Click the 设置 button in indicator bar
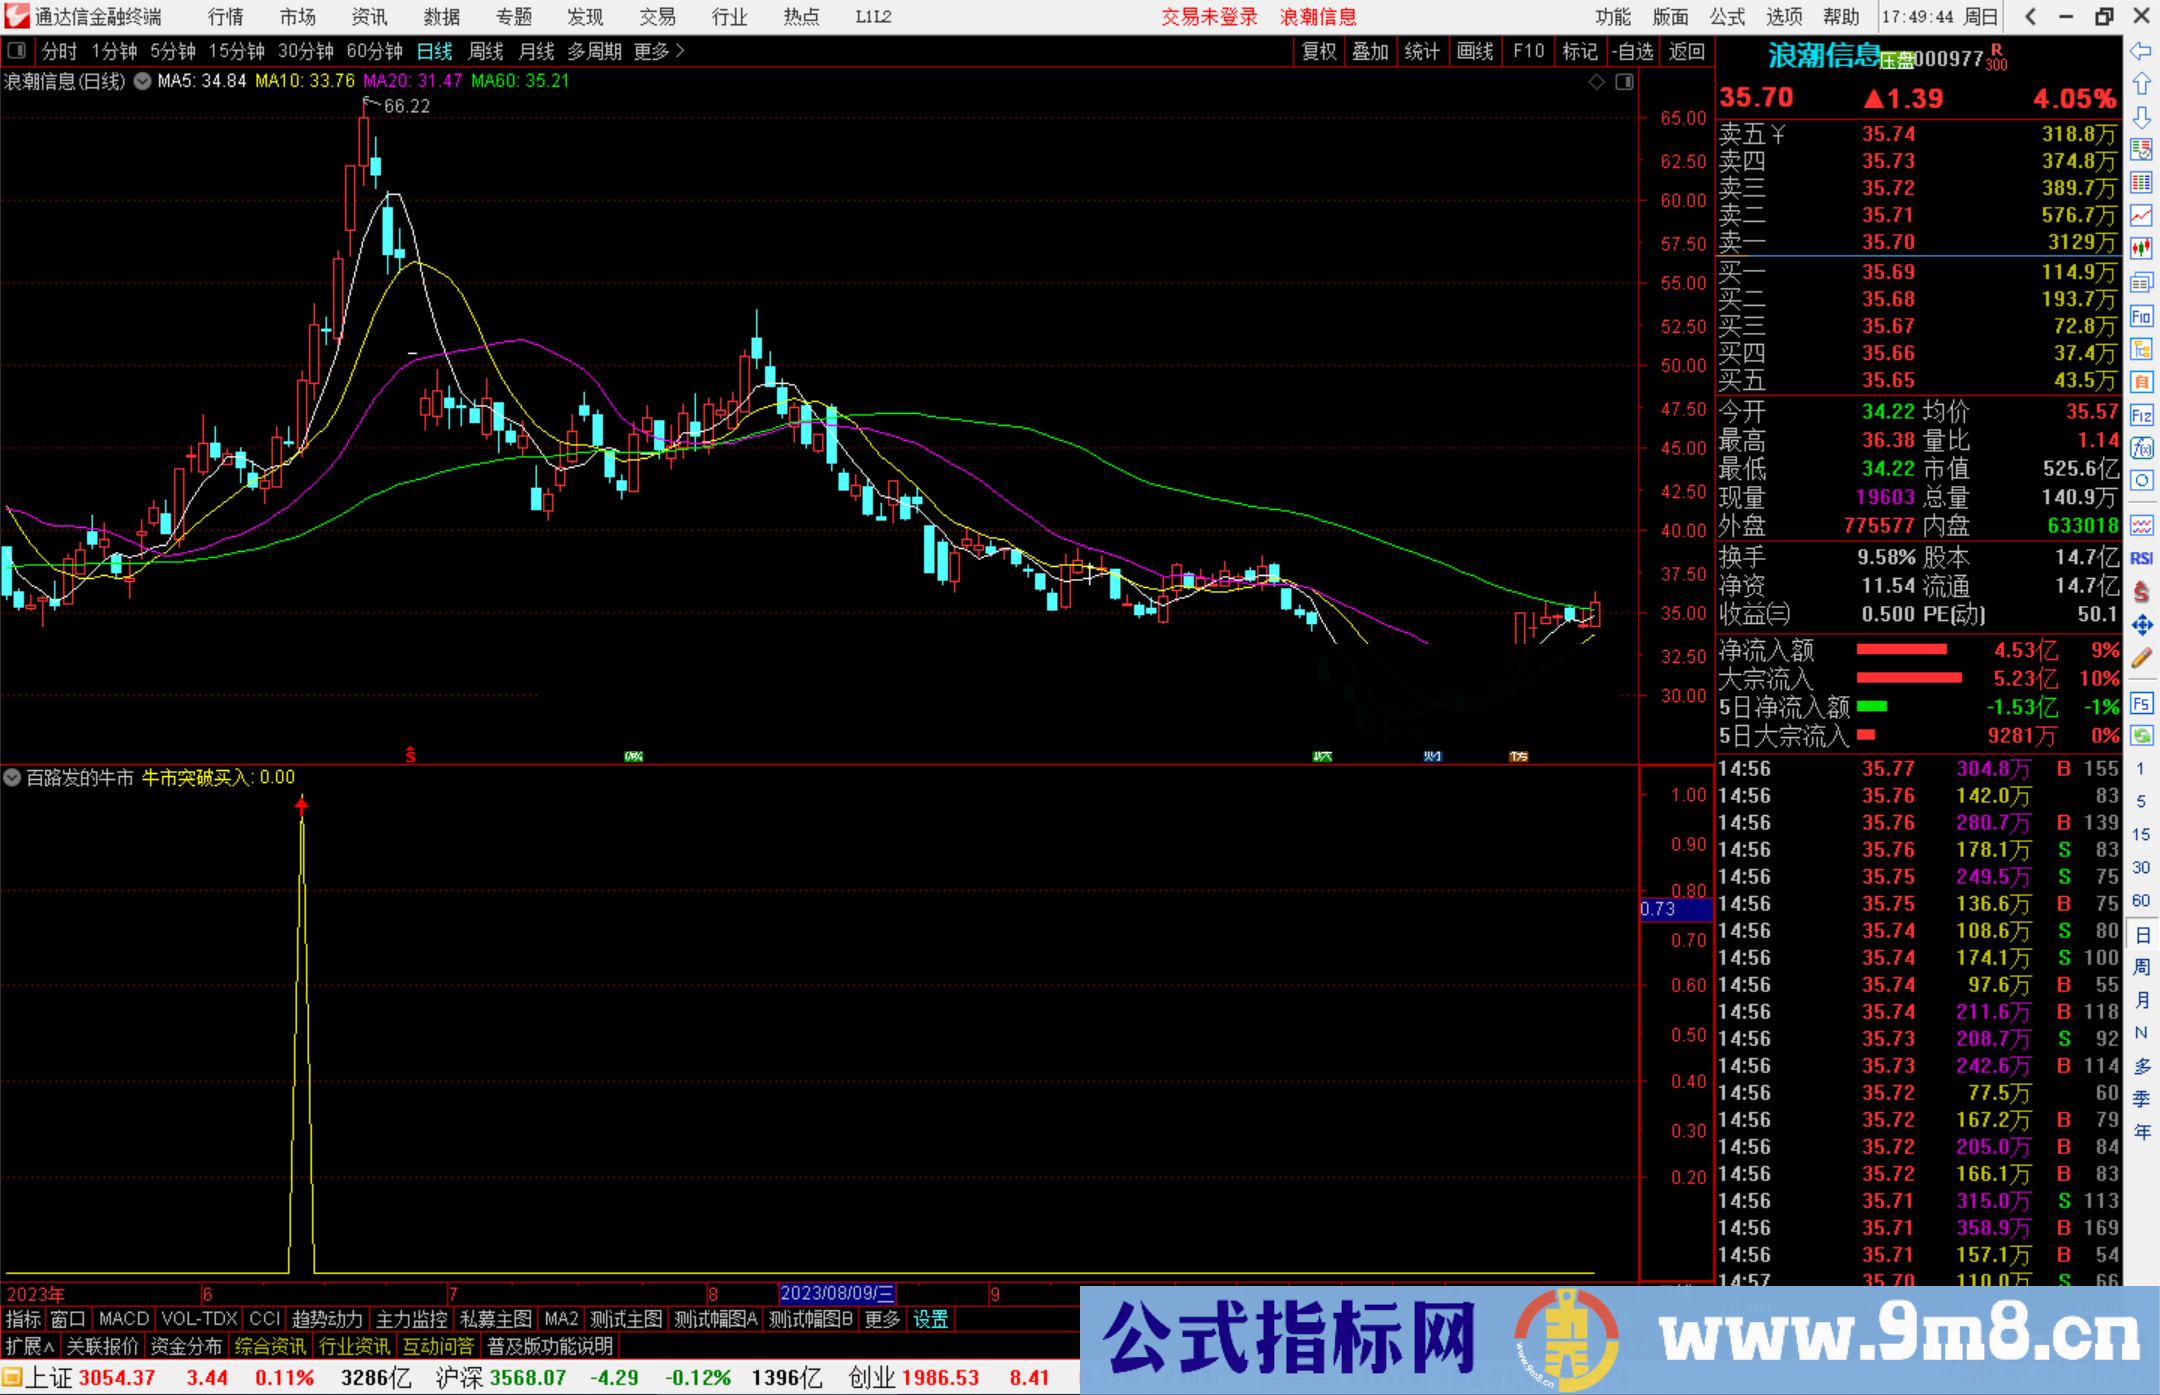The height and width of the screenshot is (1395, 2160). pos(930,1319)
